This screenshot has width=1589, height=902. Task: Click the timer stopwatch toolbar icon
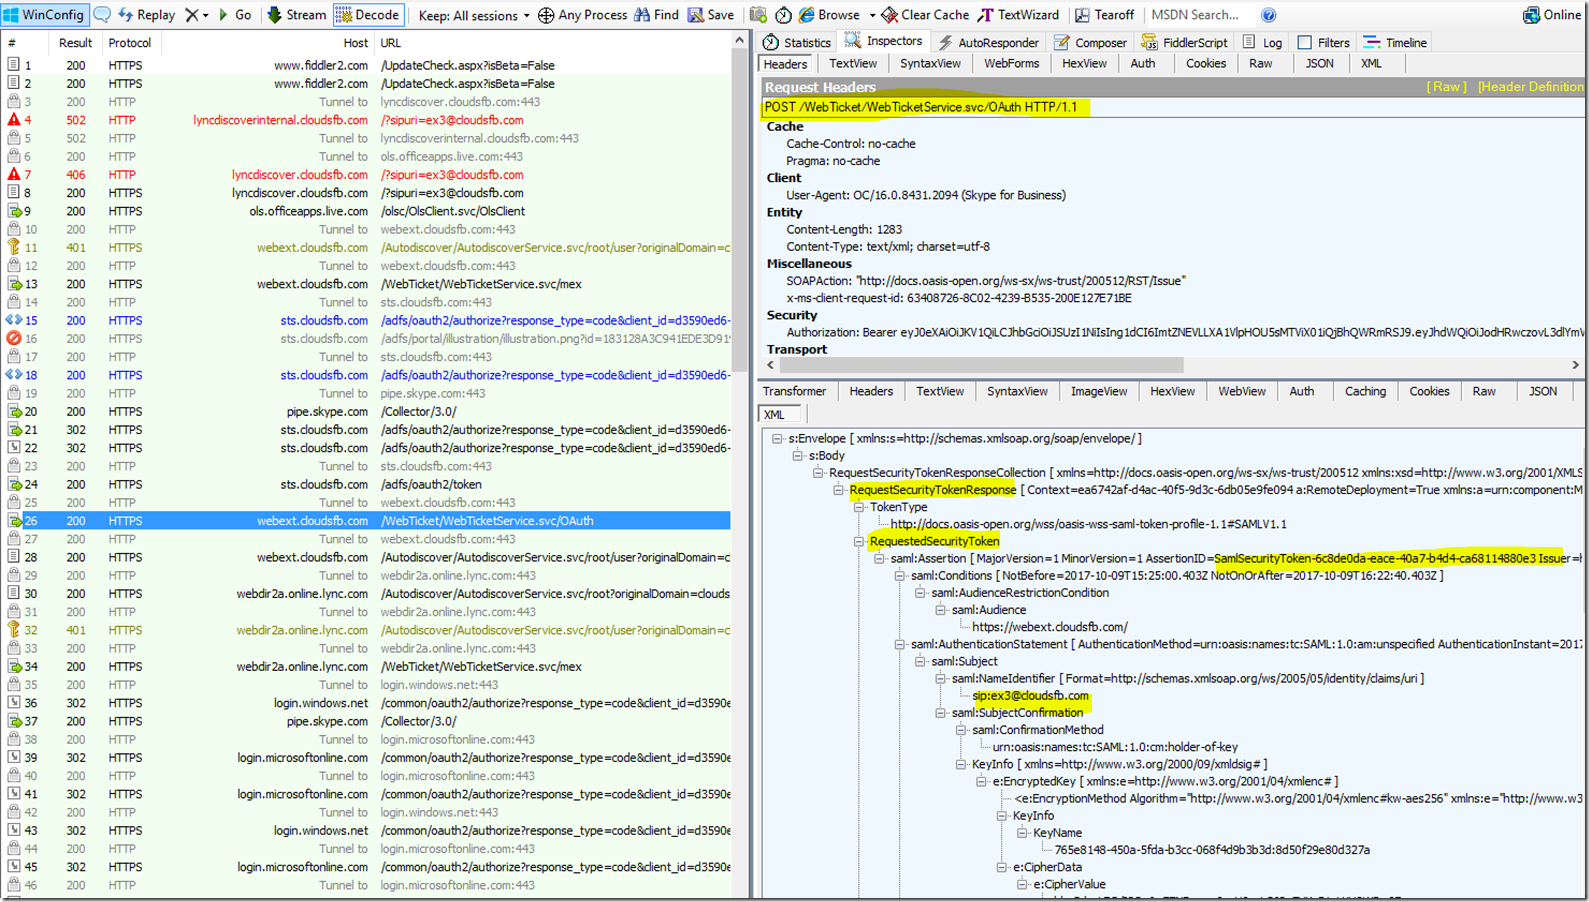[x=784, y=15]
